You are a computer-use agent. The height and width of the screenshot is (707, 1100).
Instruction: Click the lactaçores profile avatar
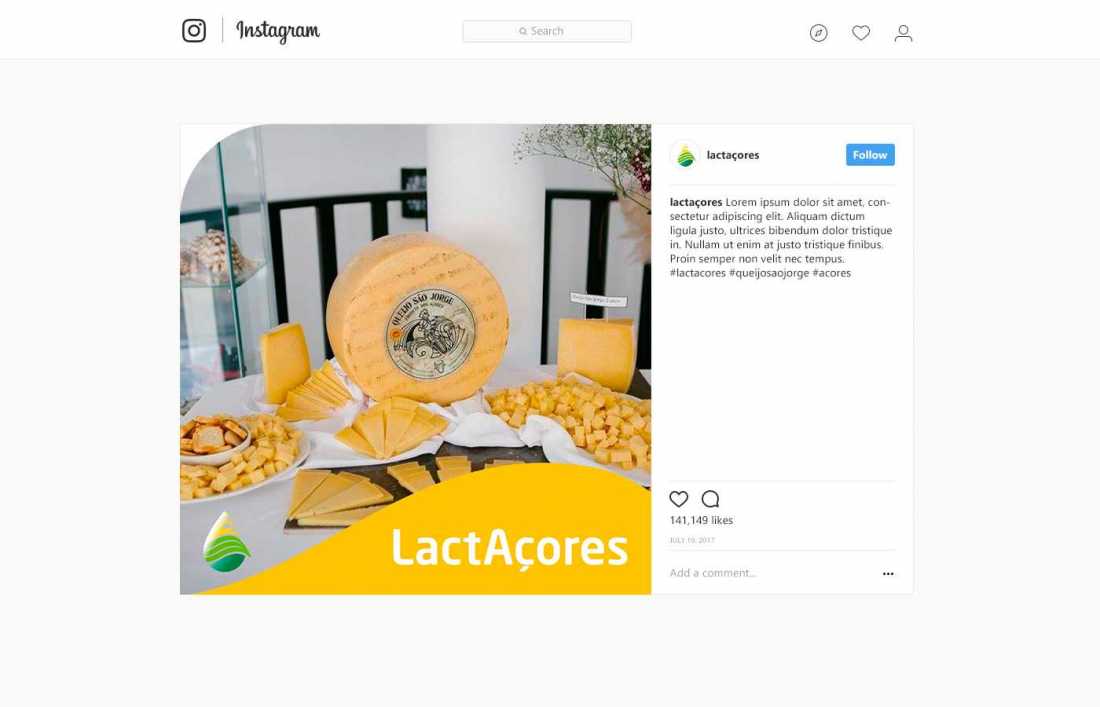click(685, 155)
